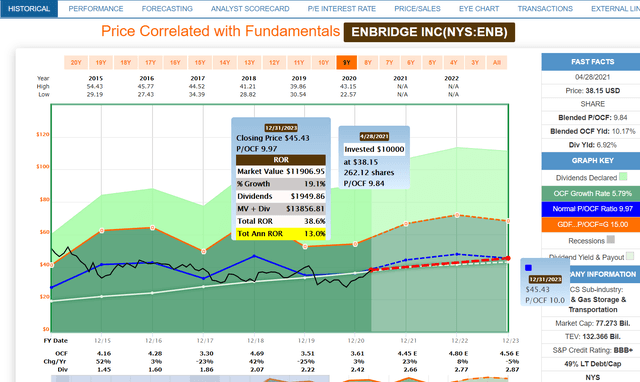Switch to the PERFORMANCE tab

coord(96,9)
